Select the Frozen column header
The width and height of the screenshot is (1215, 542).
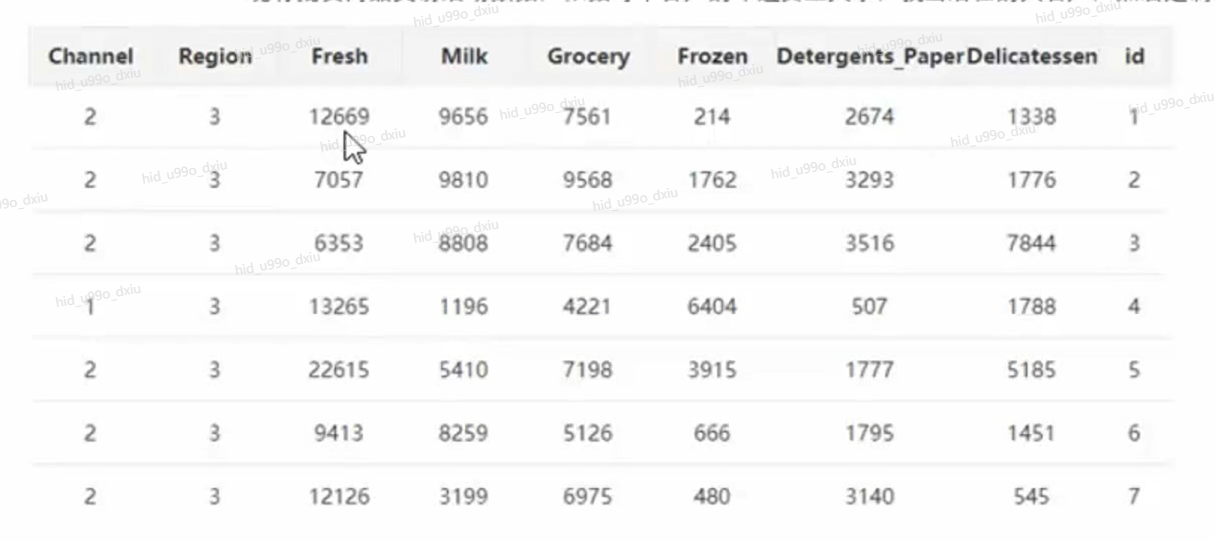[712, 56]
